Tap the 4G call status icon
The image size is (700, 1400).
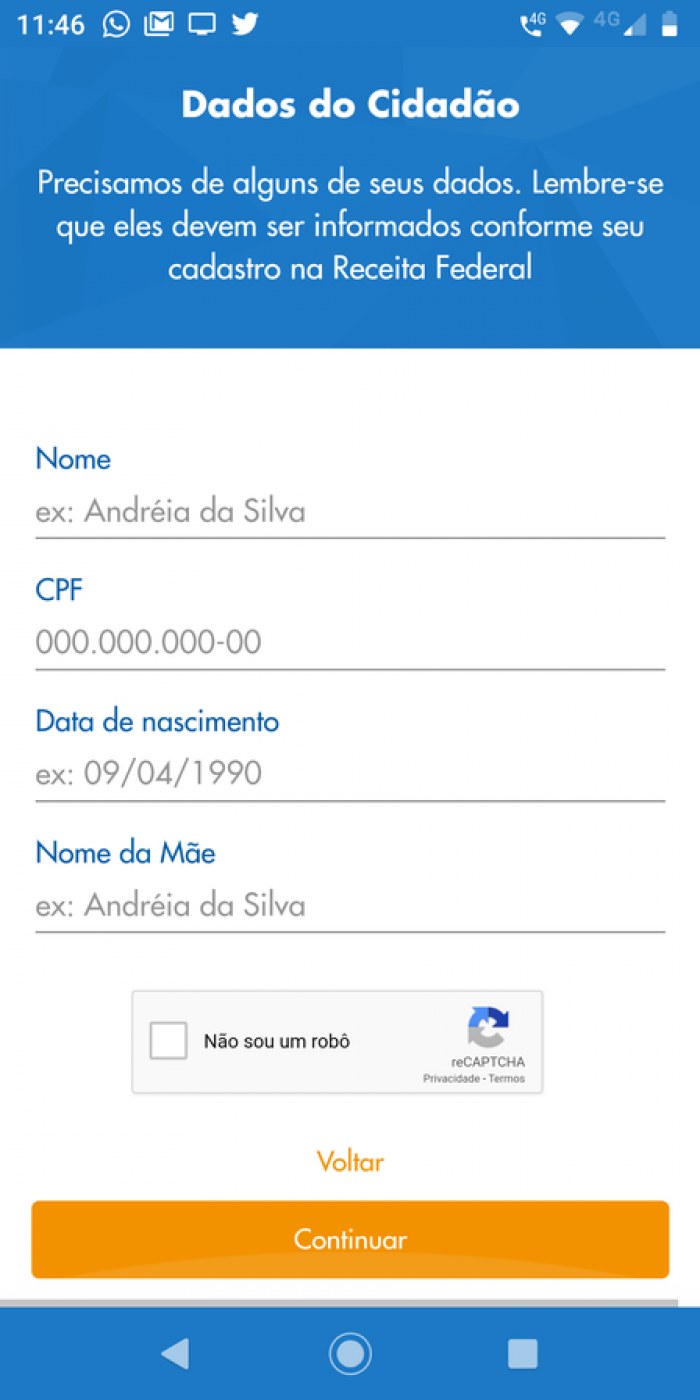(531, 24)
